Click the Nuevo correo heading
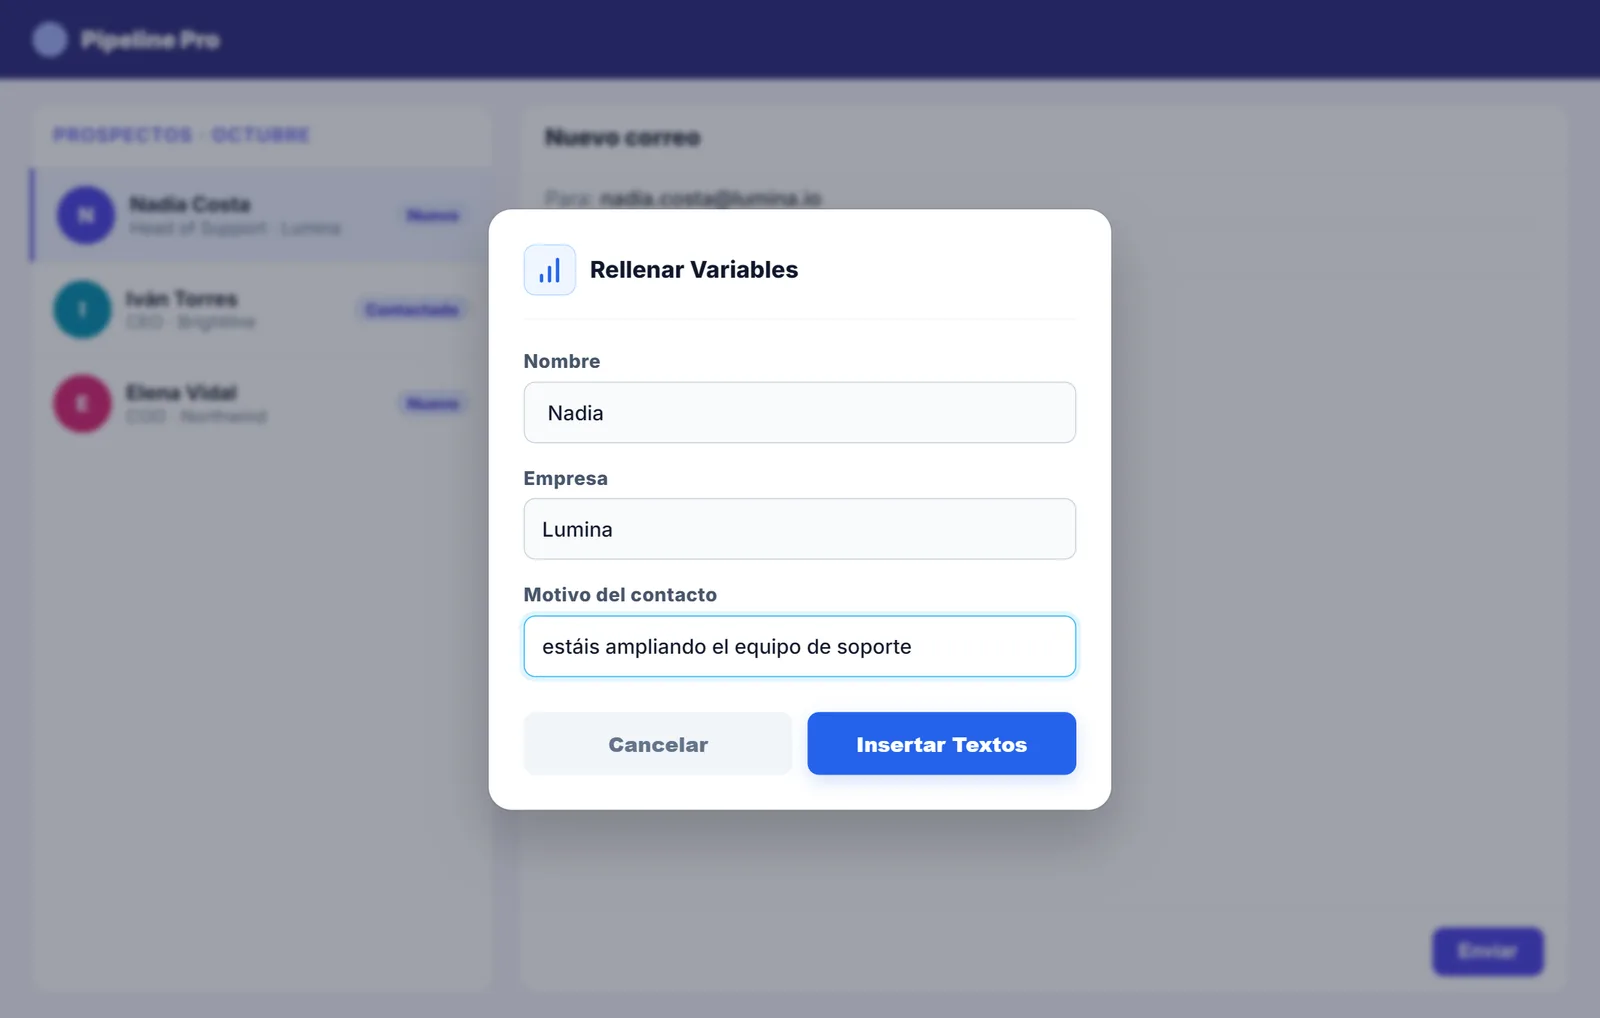This screenshot has width=1600, height=1018. point(622,137)
